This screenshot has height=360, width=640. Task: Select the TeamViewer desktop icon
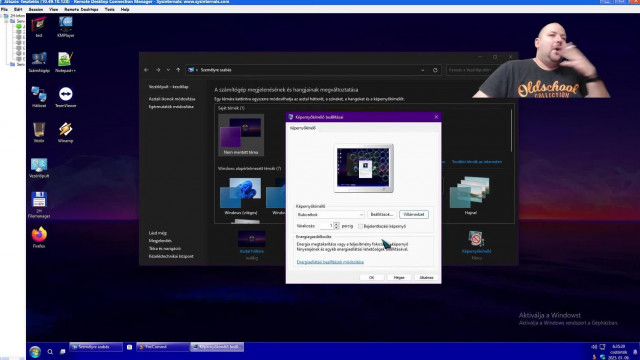tap(65, 97)
